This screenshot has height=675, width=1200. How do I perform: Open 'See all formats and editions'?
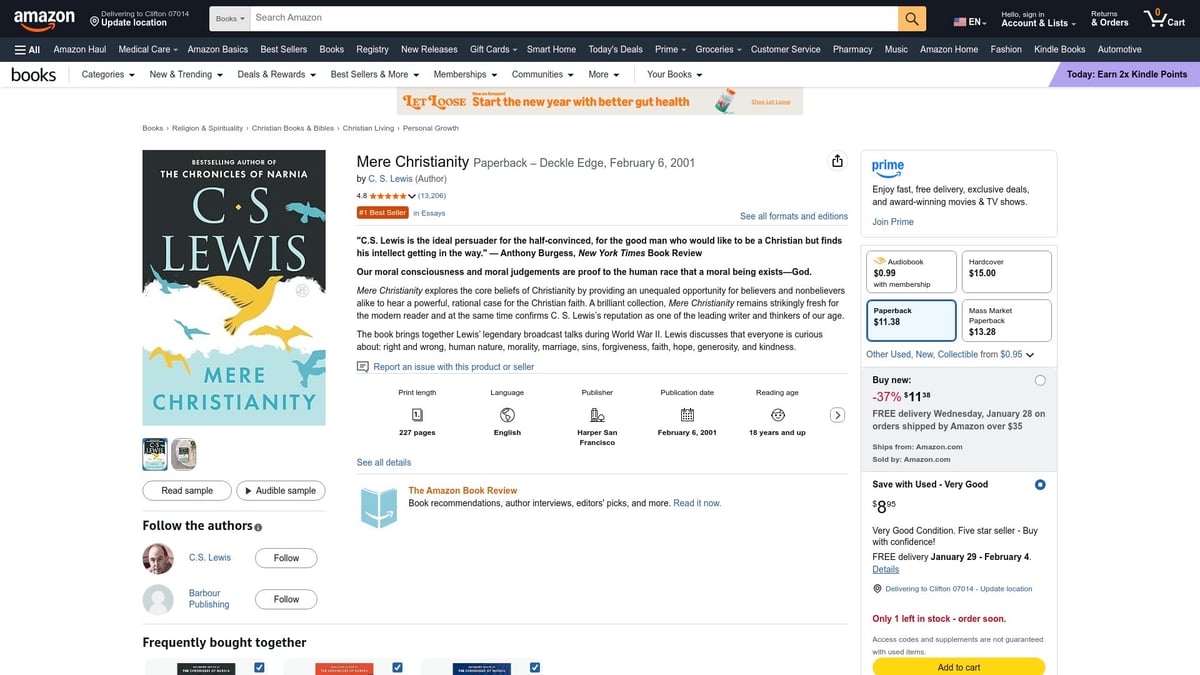pyautogui.click(x=794, y=216)
